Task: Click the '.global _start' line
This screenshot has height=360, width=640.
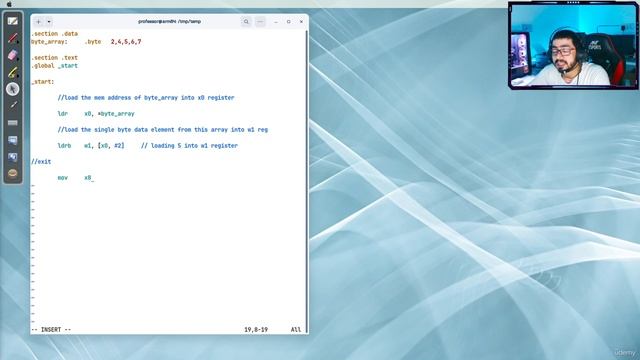Action: 54,66
